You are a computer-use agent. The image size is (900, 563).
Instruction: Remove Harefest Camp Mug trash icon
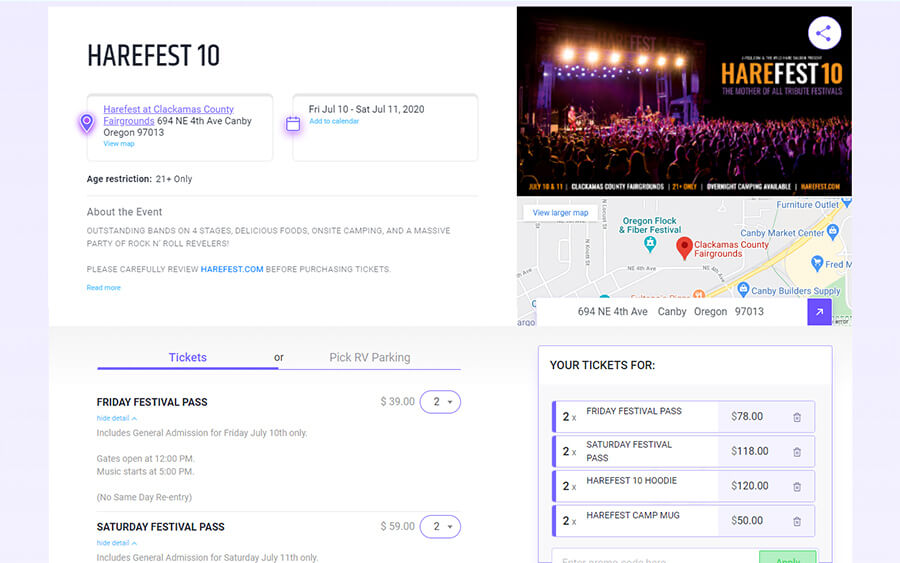click(797, 522)
